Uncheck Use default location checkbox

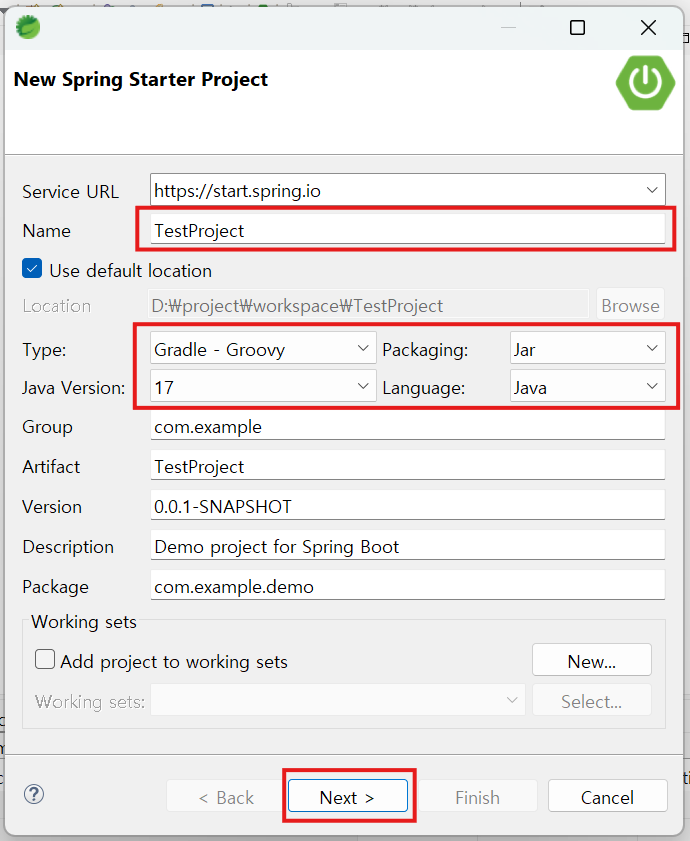click(x=32, y=268)
